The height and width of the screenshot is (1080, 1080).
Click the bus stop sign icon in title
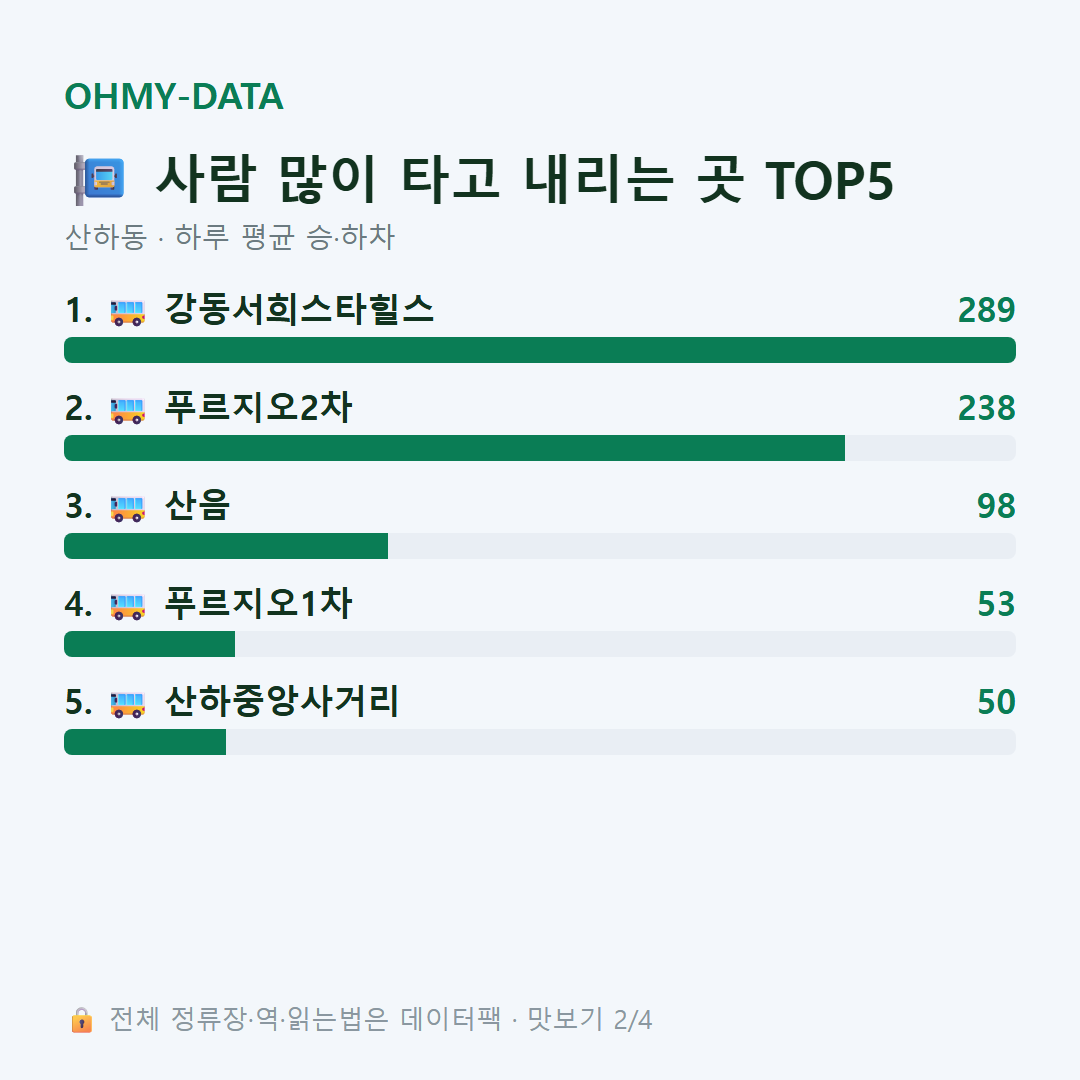(99, 180)
